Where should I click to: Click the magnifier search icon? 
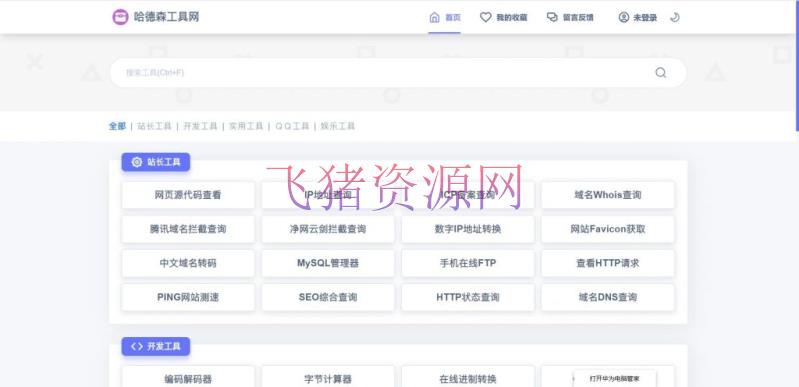point(660,72)
